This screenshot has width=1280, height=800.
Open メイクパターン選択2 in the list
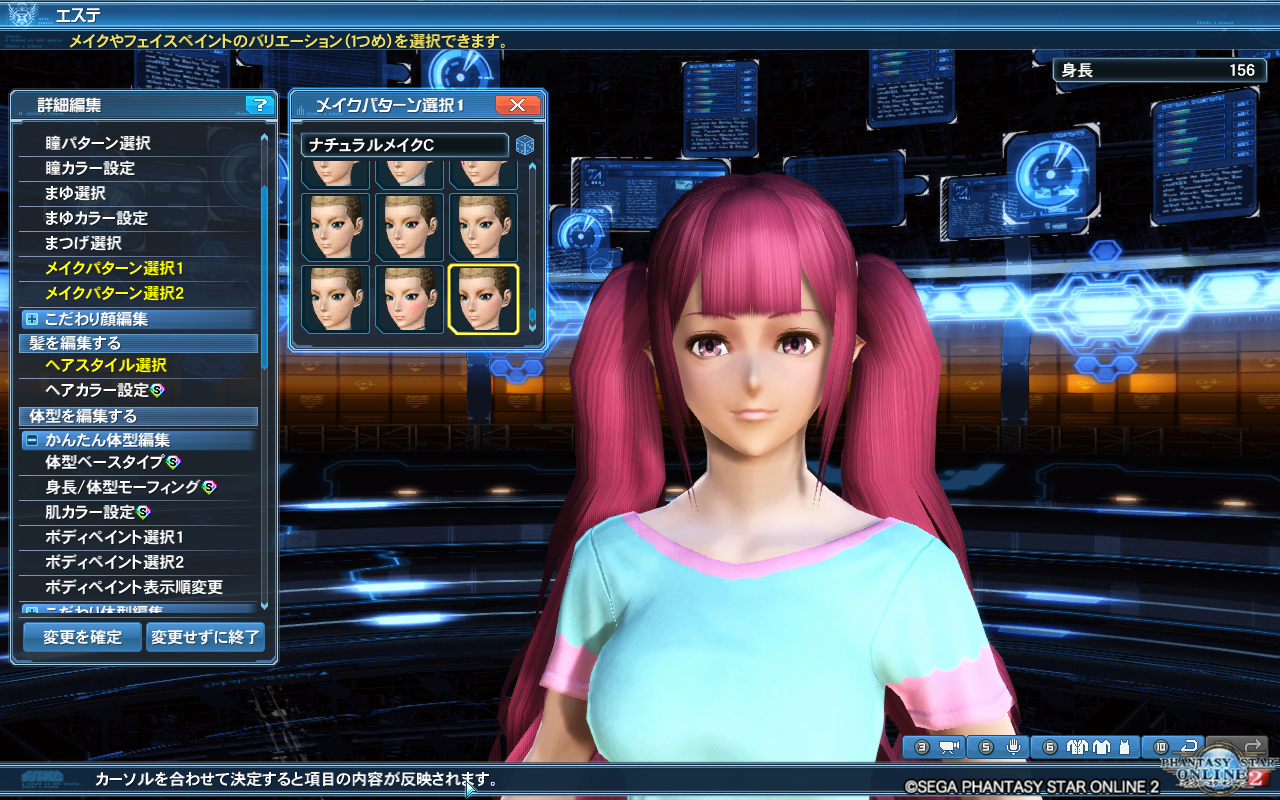point(138,293)
